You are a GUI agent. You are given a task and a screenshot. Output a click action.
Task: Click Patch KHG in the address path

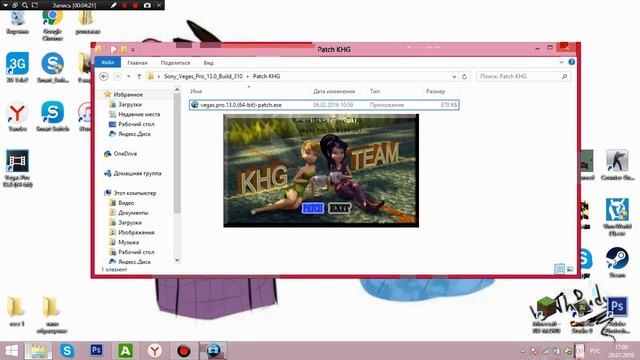[x=266, y=76]
